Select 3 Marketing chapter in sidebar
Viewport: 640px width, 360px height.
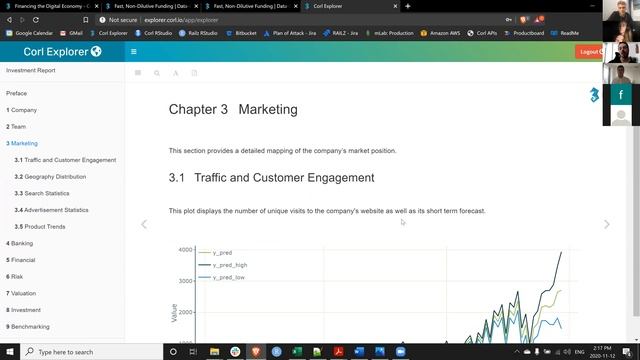pos(22,144)
